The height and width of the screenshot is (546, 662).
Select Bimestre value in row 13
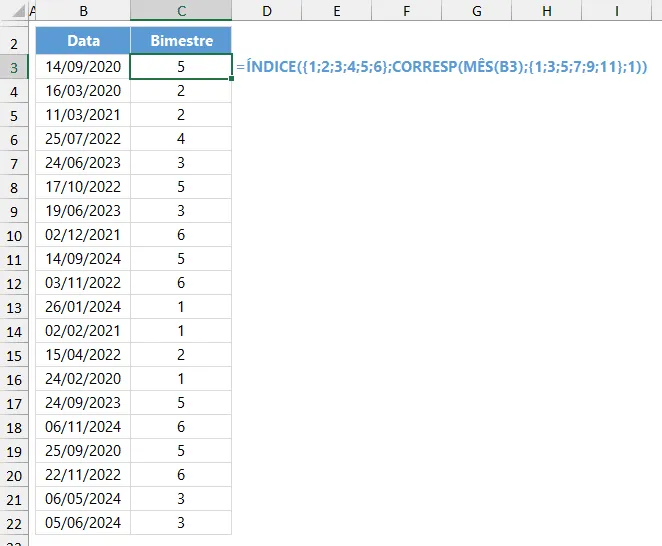pos(181,307)
